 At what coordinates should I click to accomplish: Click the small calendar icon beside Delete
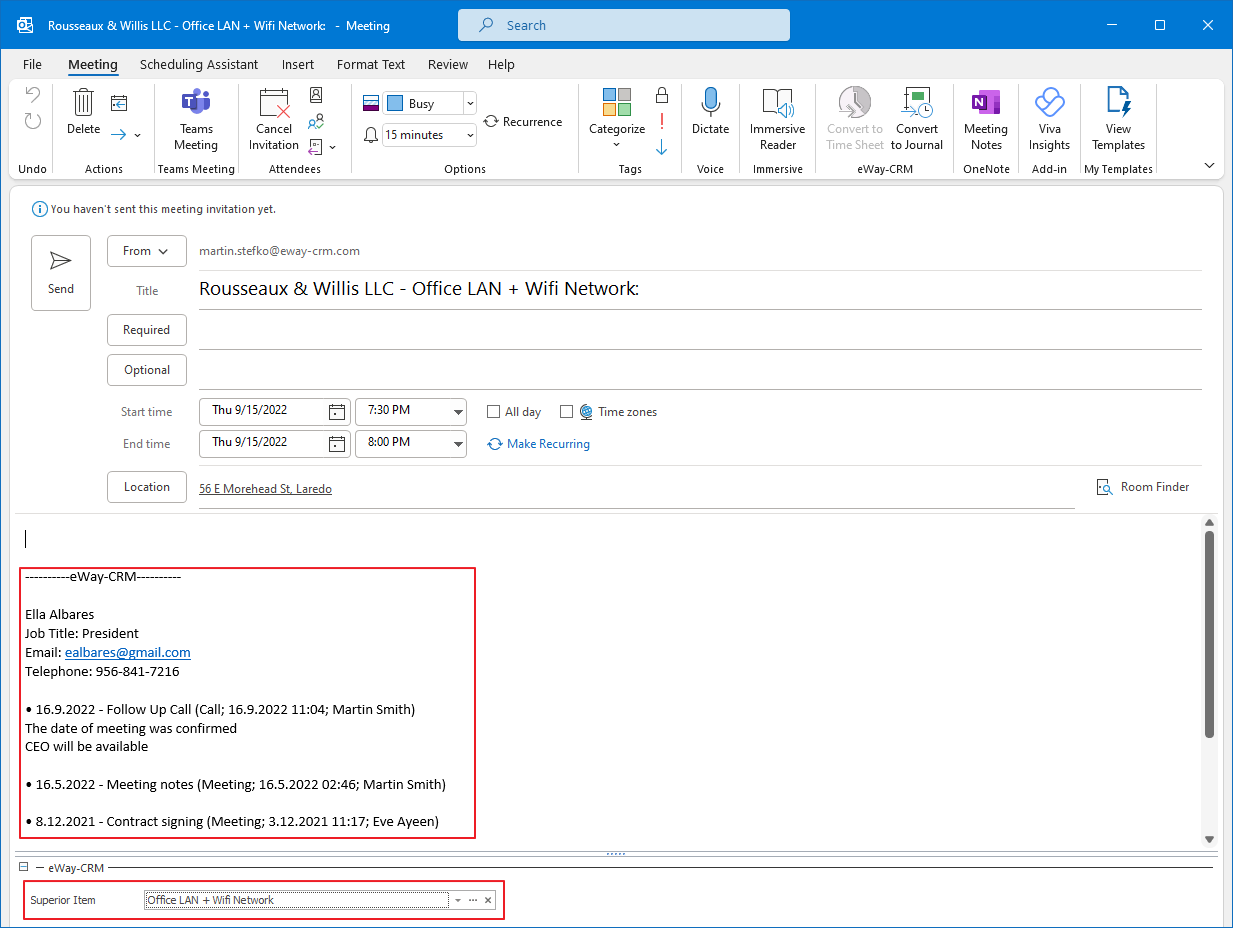(x=119, y=102)
